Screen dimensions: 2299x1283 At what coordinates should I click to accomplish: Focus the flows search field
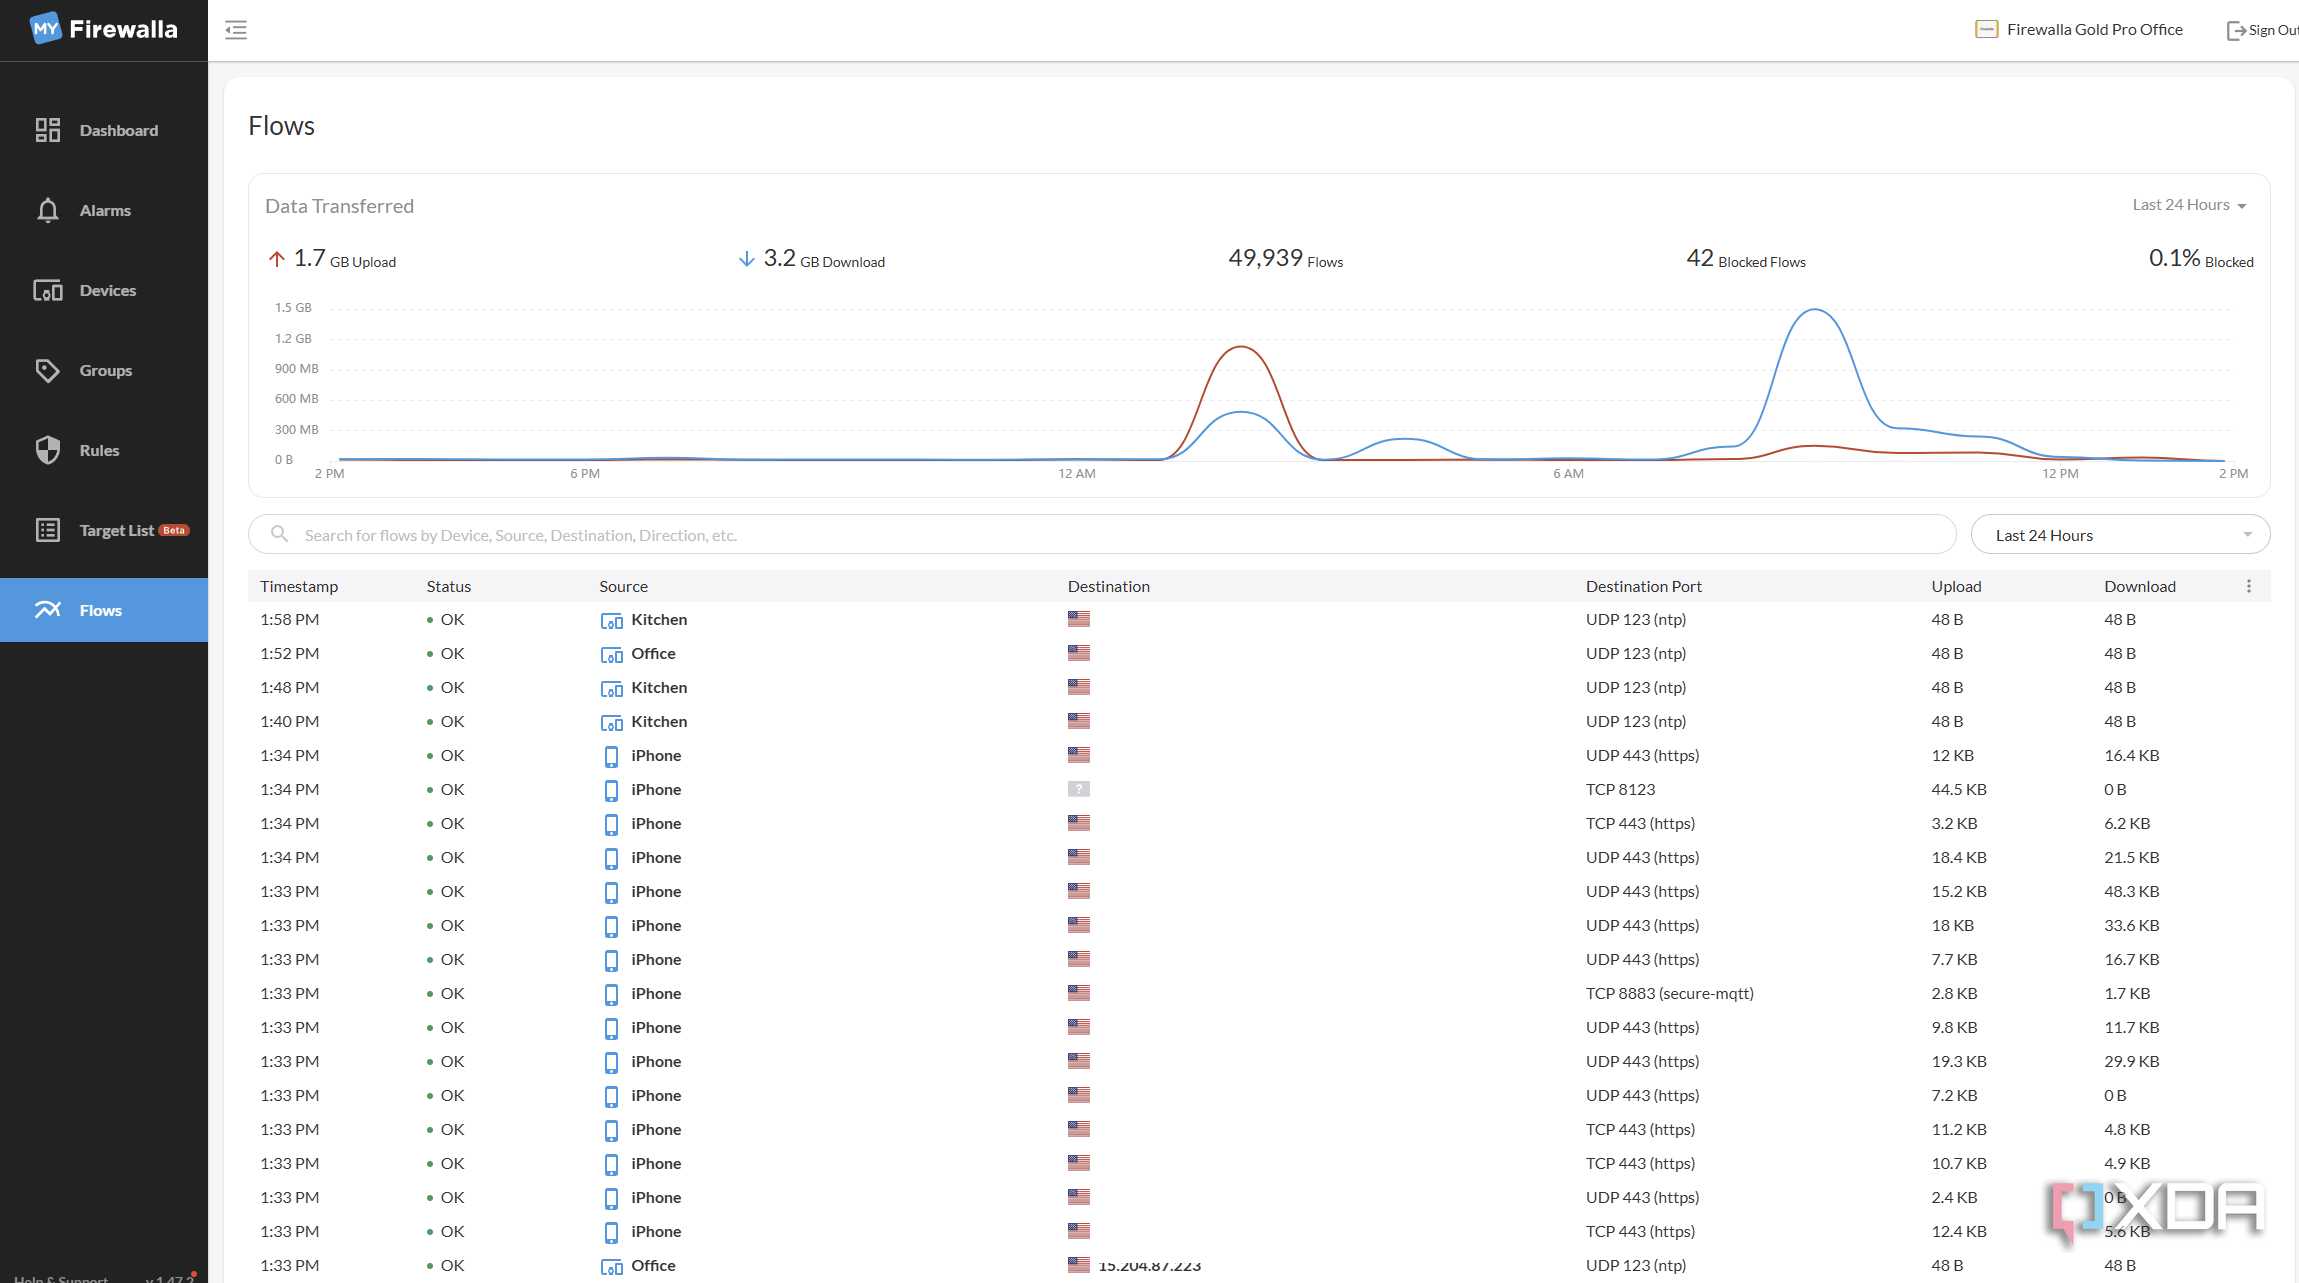click(1102, 535)
